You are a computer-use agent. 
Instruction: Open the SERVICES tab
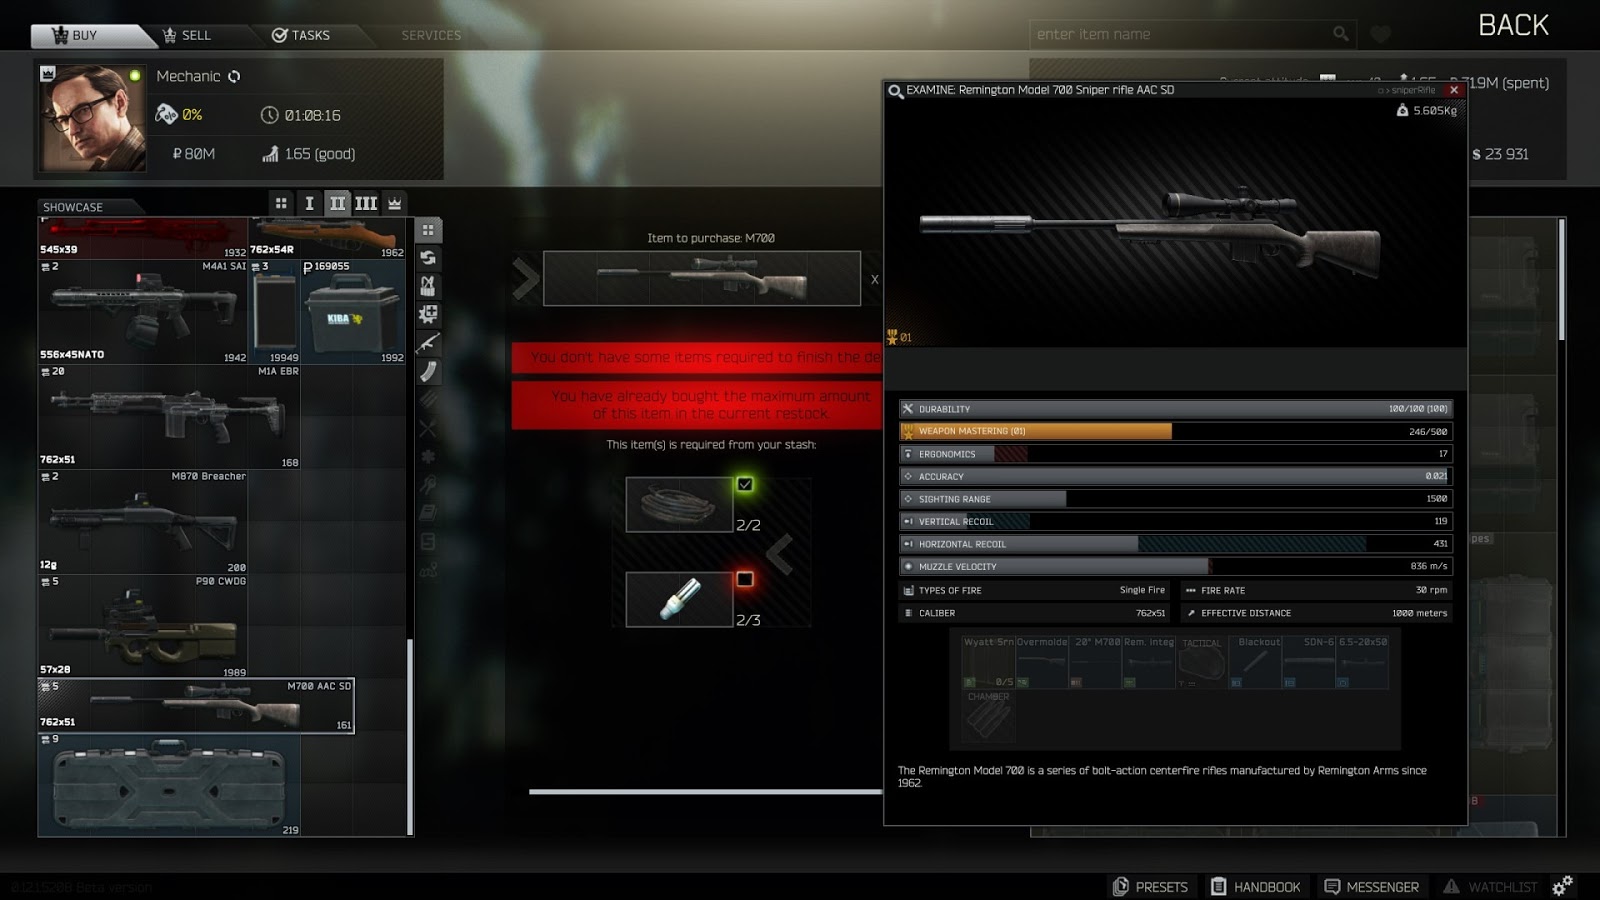[x=431, y=35]
